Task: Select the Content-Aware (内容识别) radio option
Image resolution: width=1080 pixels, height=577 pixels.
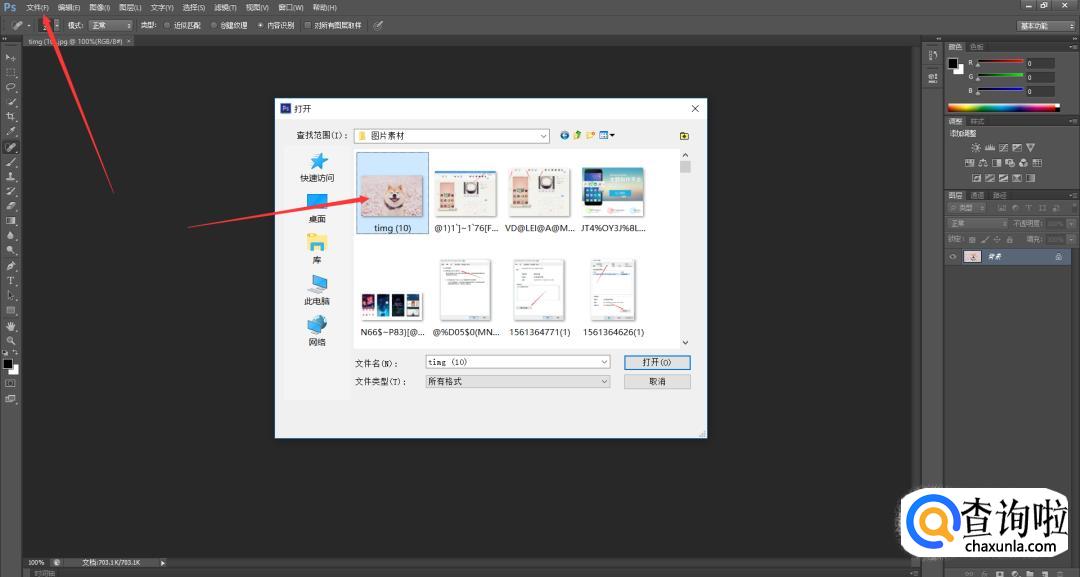Action: click(x=261, y=25)
